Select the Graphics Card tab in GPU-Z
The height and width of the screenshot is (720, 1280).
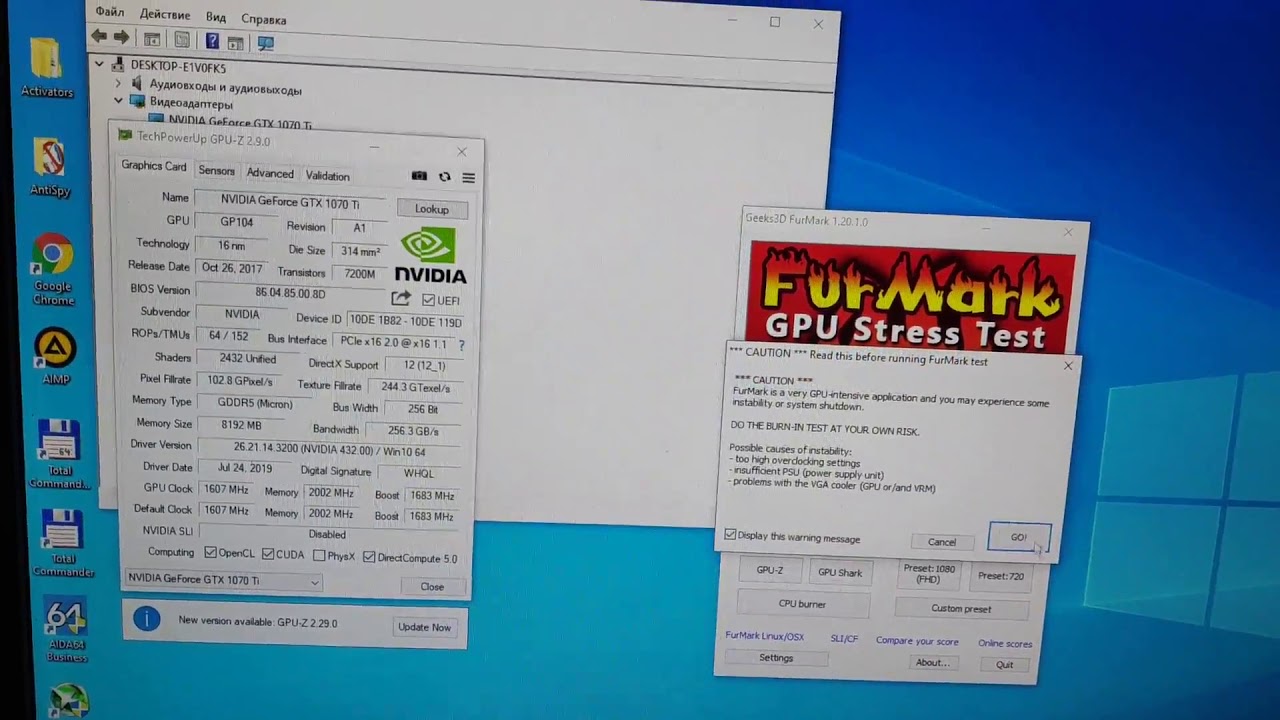(154, 166)
